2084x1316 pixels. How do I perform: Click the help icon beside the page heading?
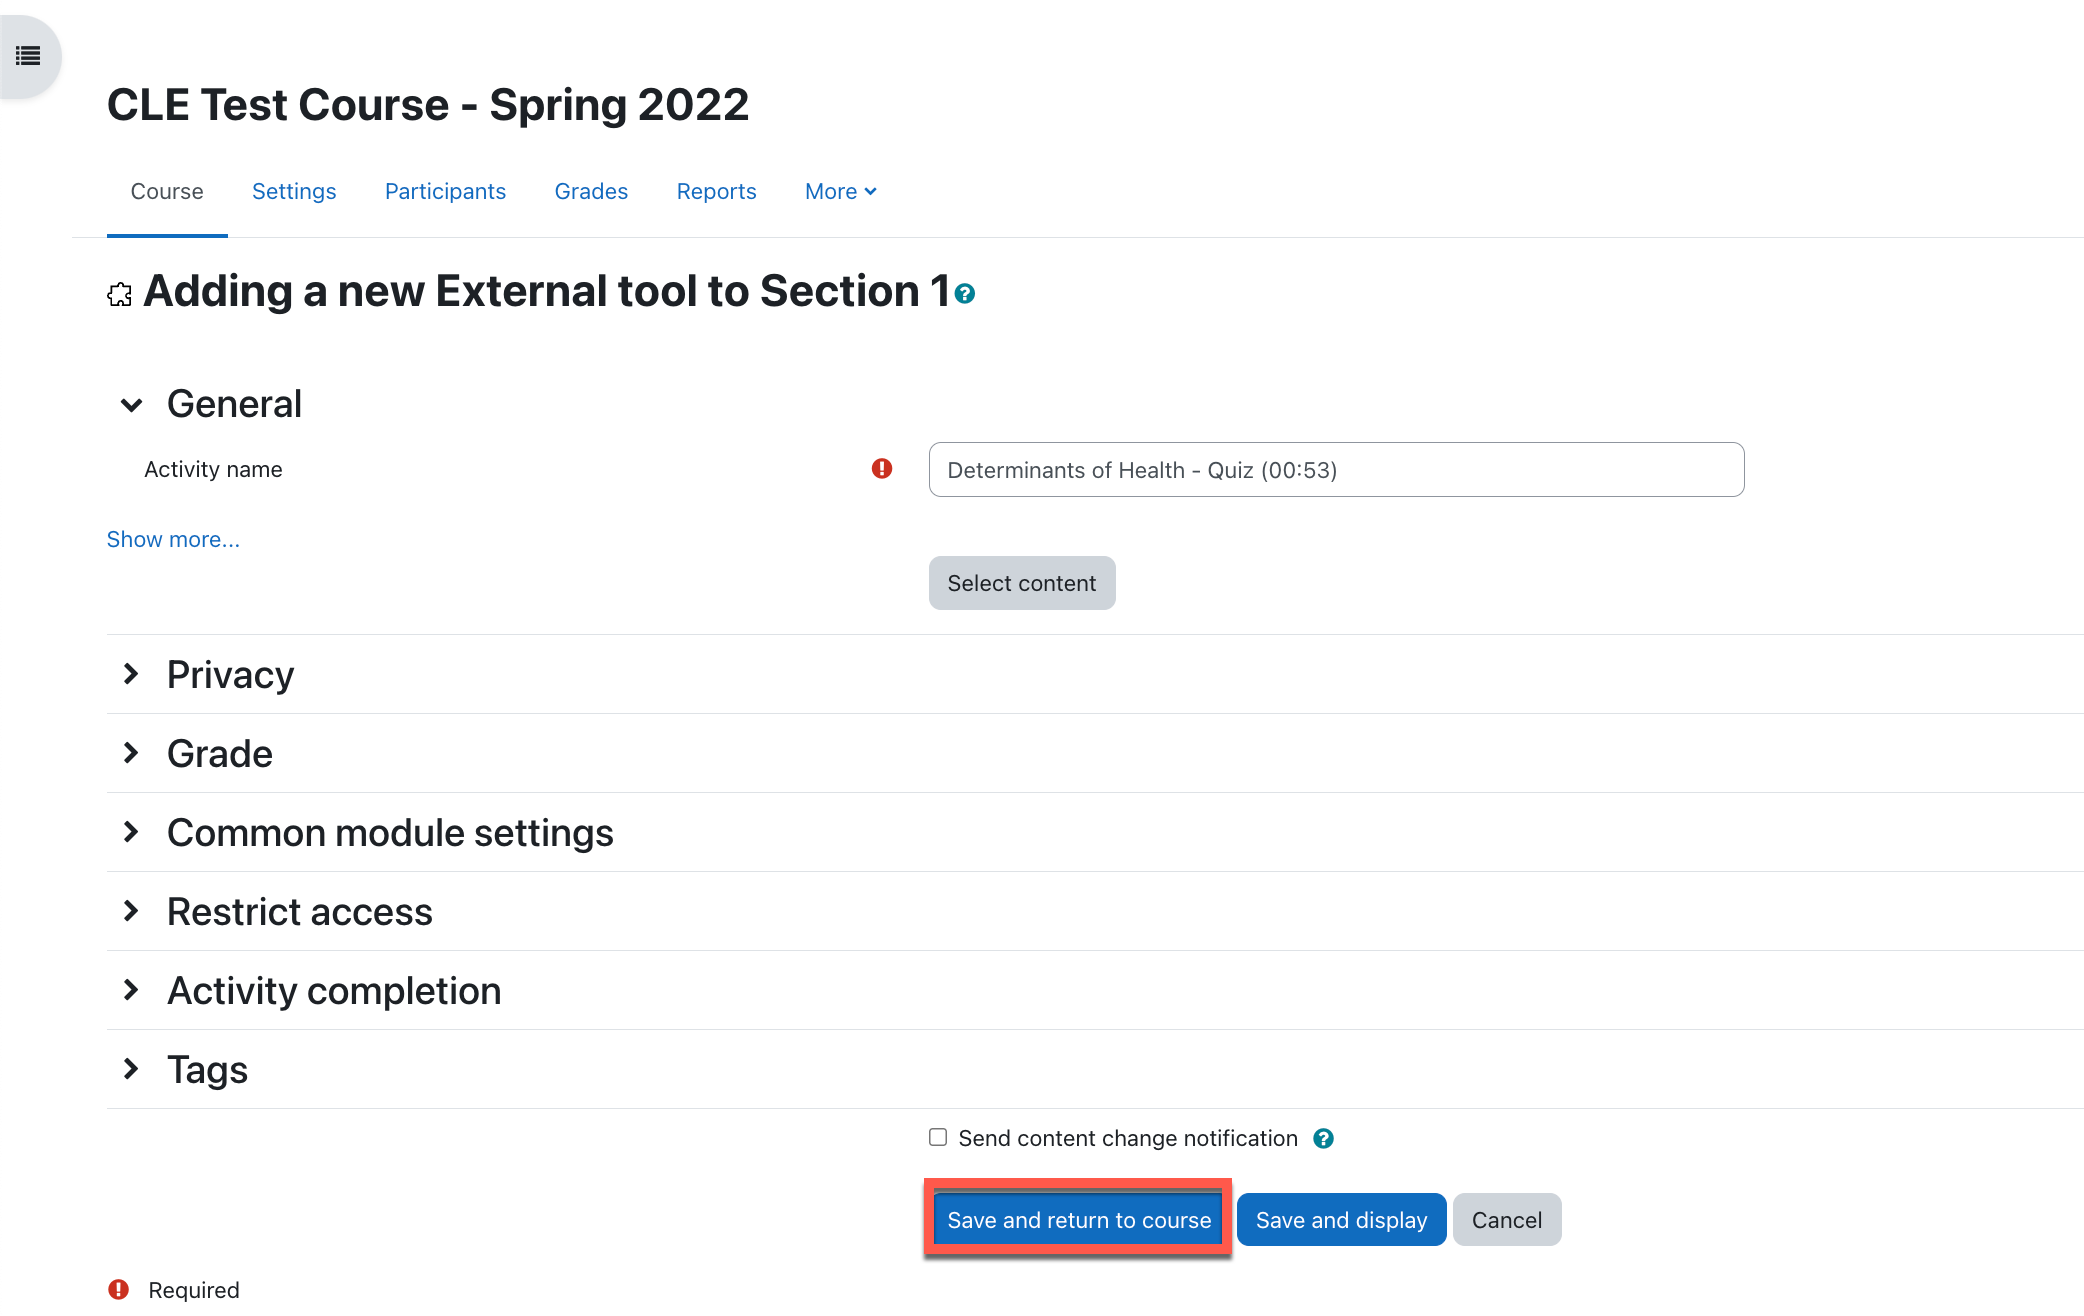point(964,294)
